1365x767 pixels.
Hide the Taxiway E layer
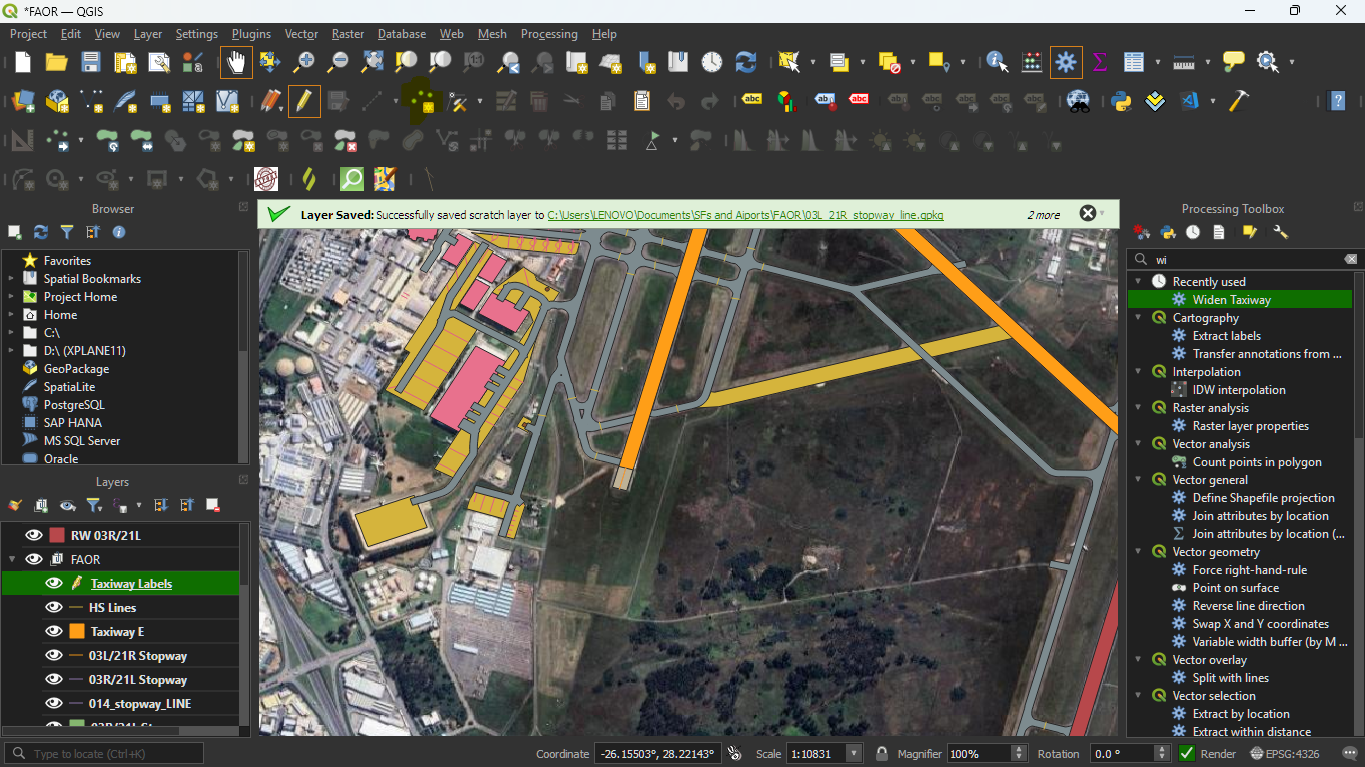click(54, 631)
